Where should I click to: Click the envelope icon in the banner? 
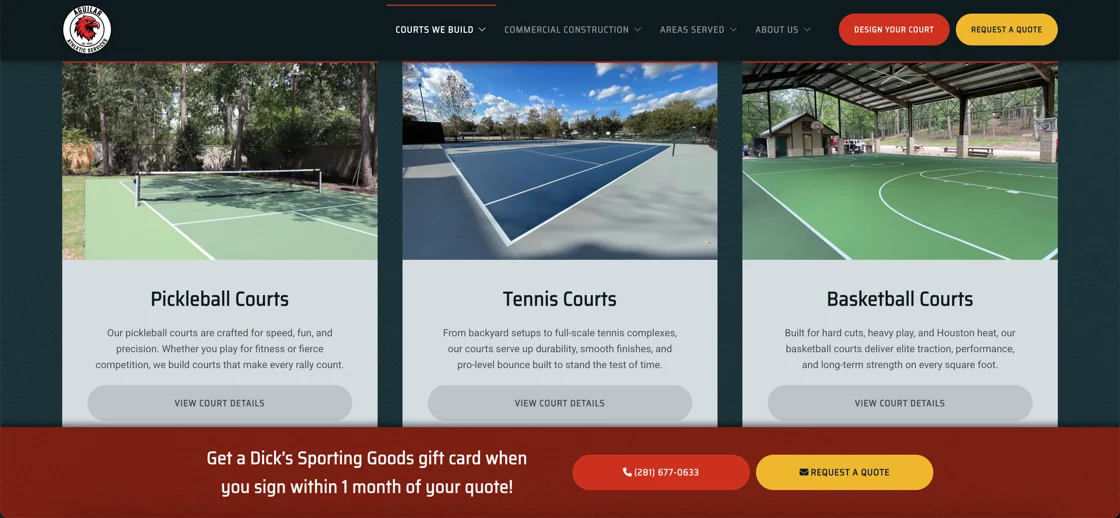(x=804, y=472)
